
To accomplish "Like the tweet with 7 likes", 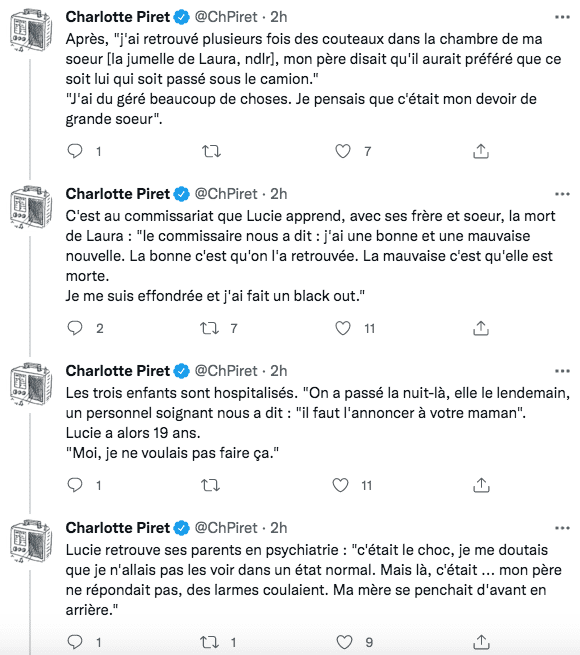I will point(343,151).
